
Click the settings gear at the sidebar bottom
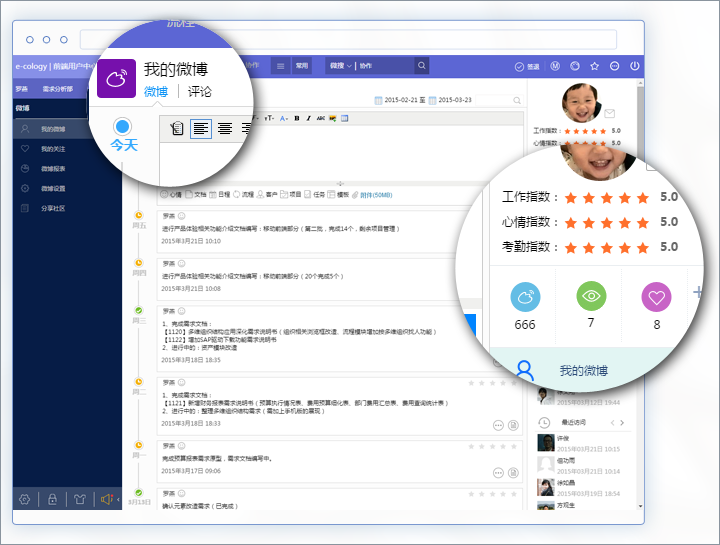[x=25, y=499]
